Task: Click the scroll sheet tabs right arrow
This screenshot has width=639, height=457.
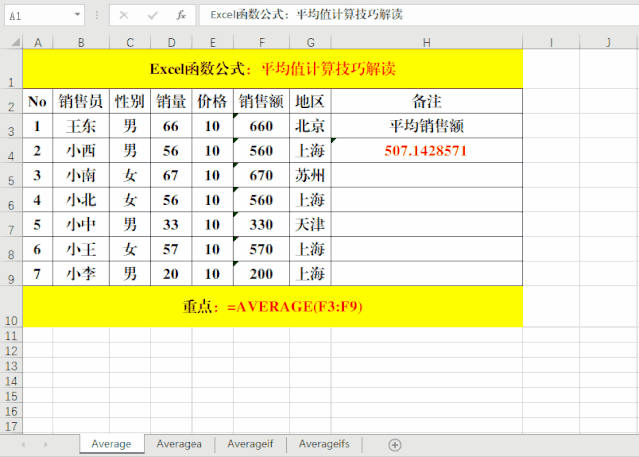Action: coord(45,444)
